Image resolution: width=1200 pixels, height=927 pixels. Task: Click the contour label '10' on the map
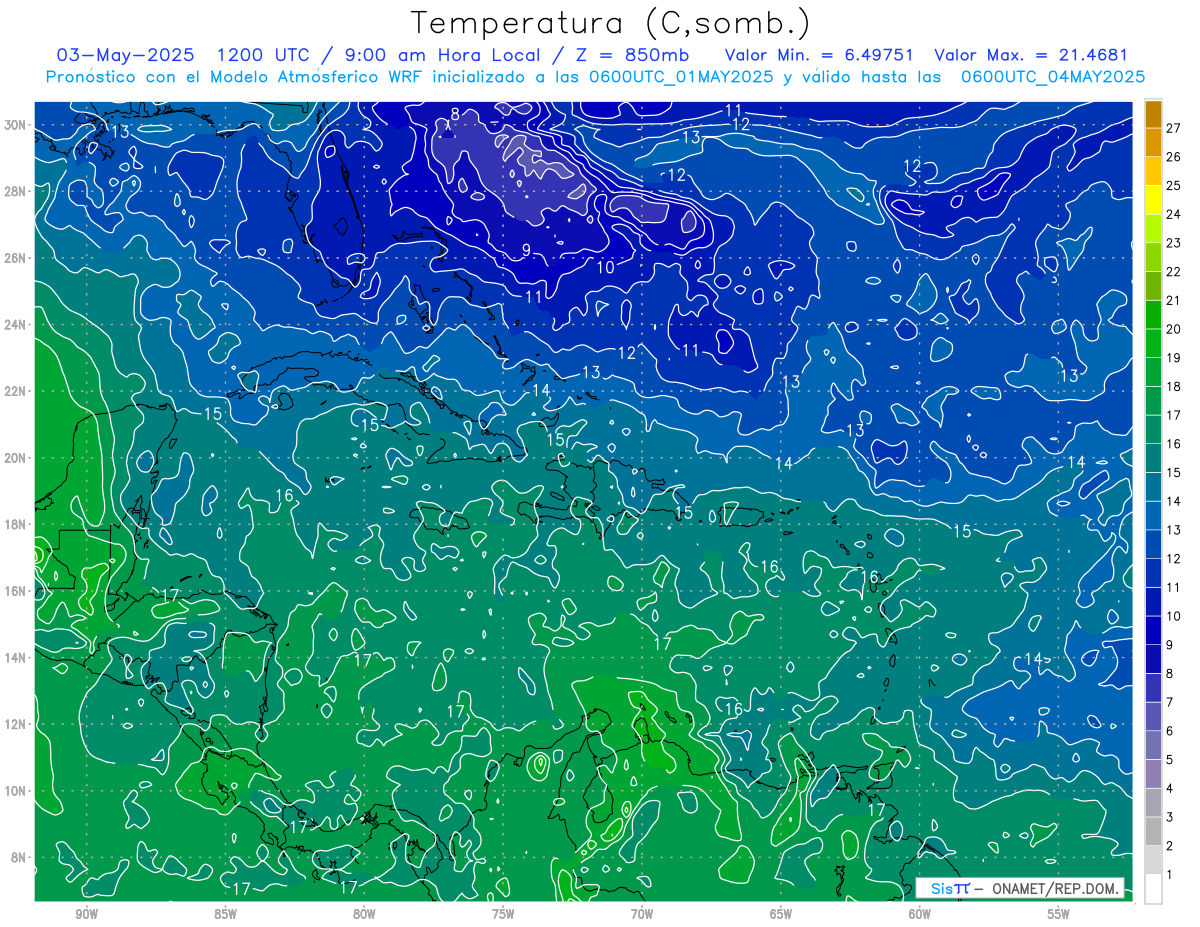click(606, 267)
